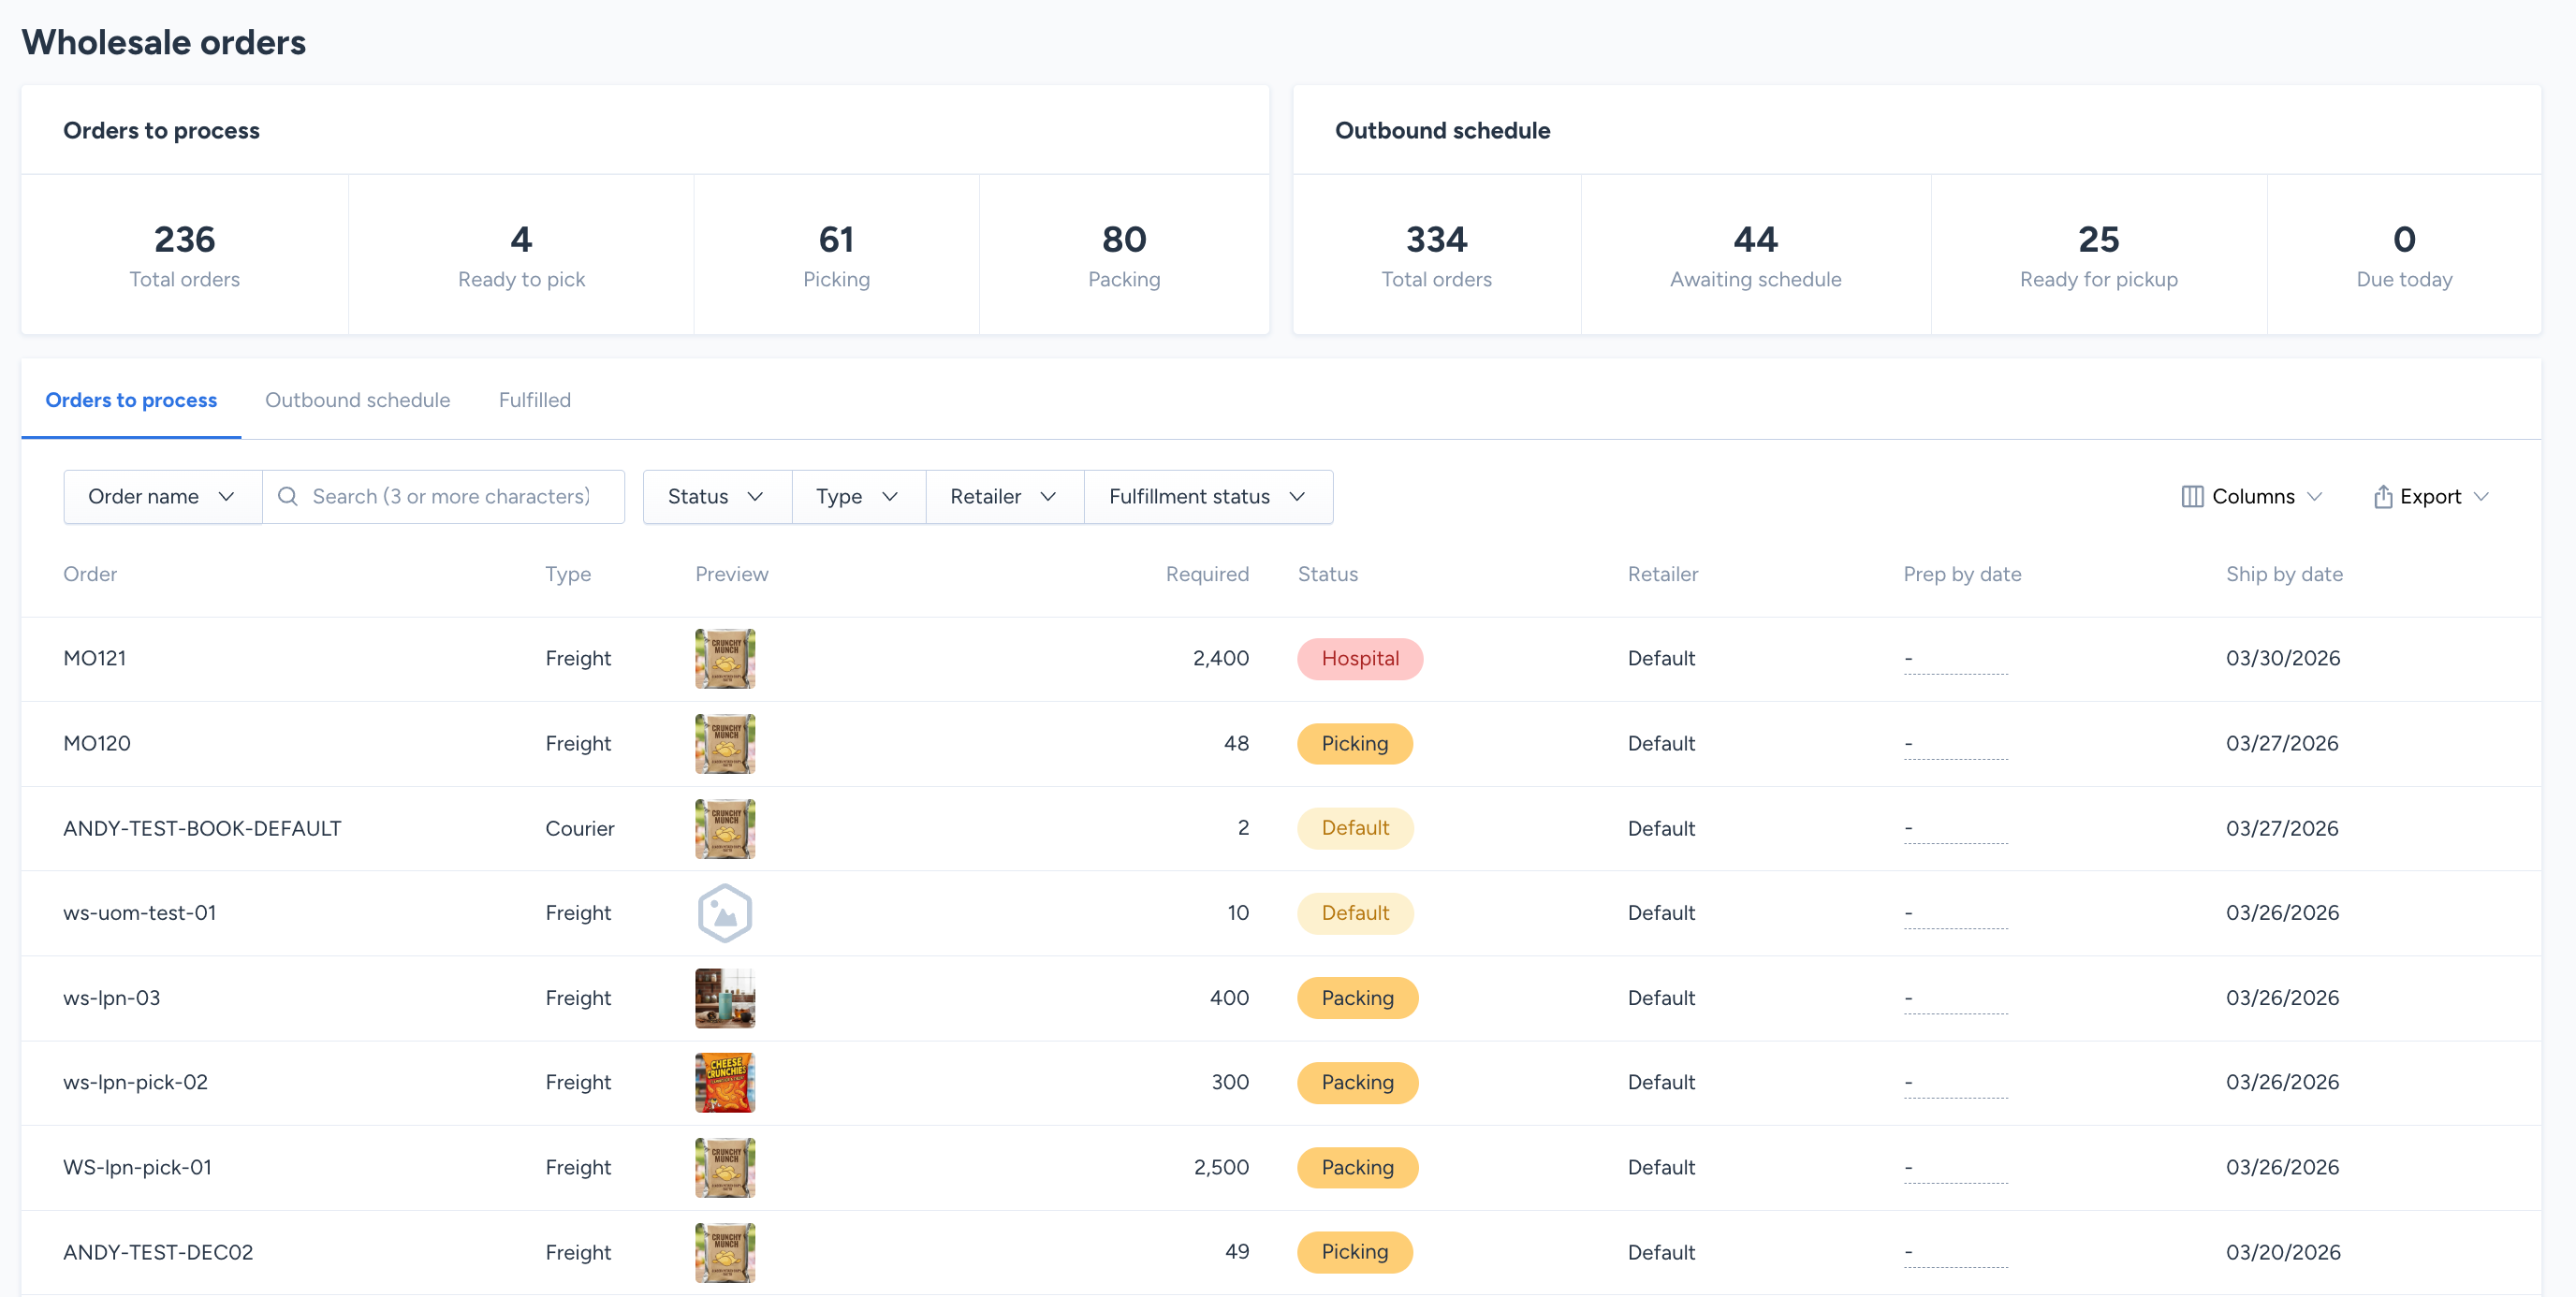
Task: Click the Columns grid icon
Action: [2191, 497]
